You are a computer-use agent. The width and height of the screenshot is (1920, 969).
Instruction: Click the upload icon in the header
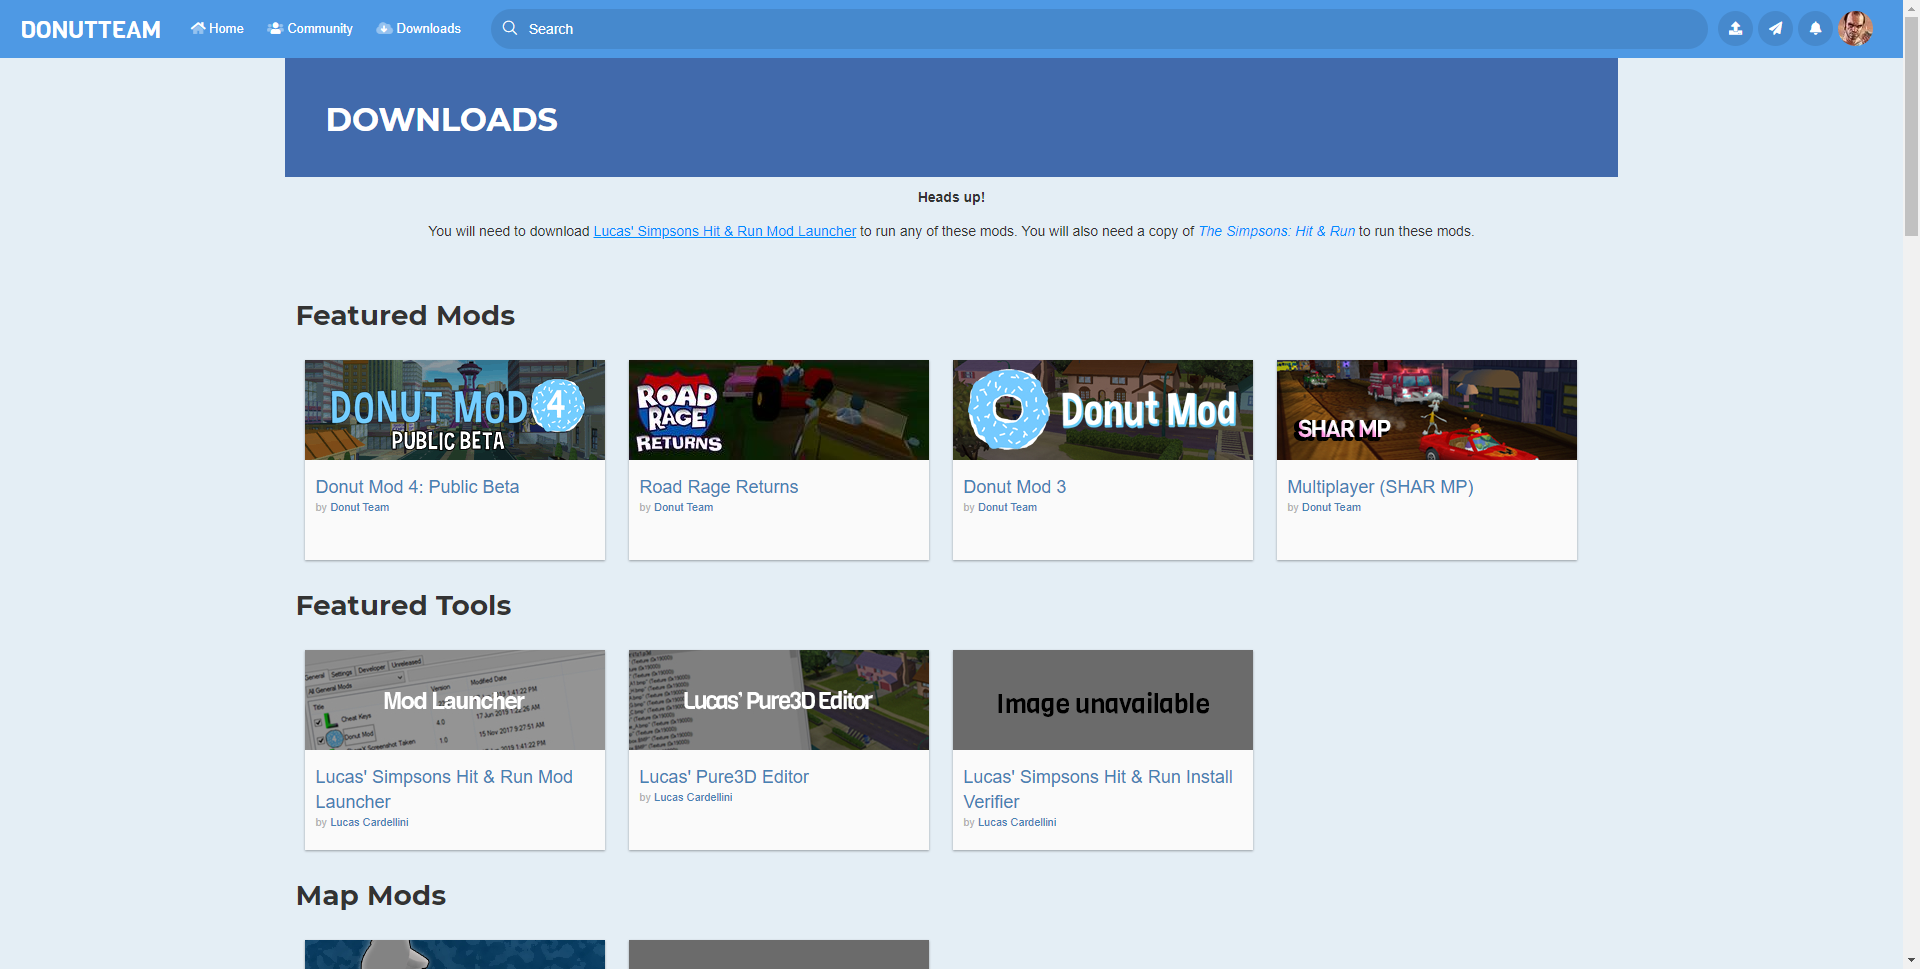[1735, 29]
